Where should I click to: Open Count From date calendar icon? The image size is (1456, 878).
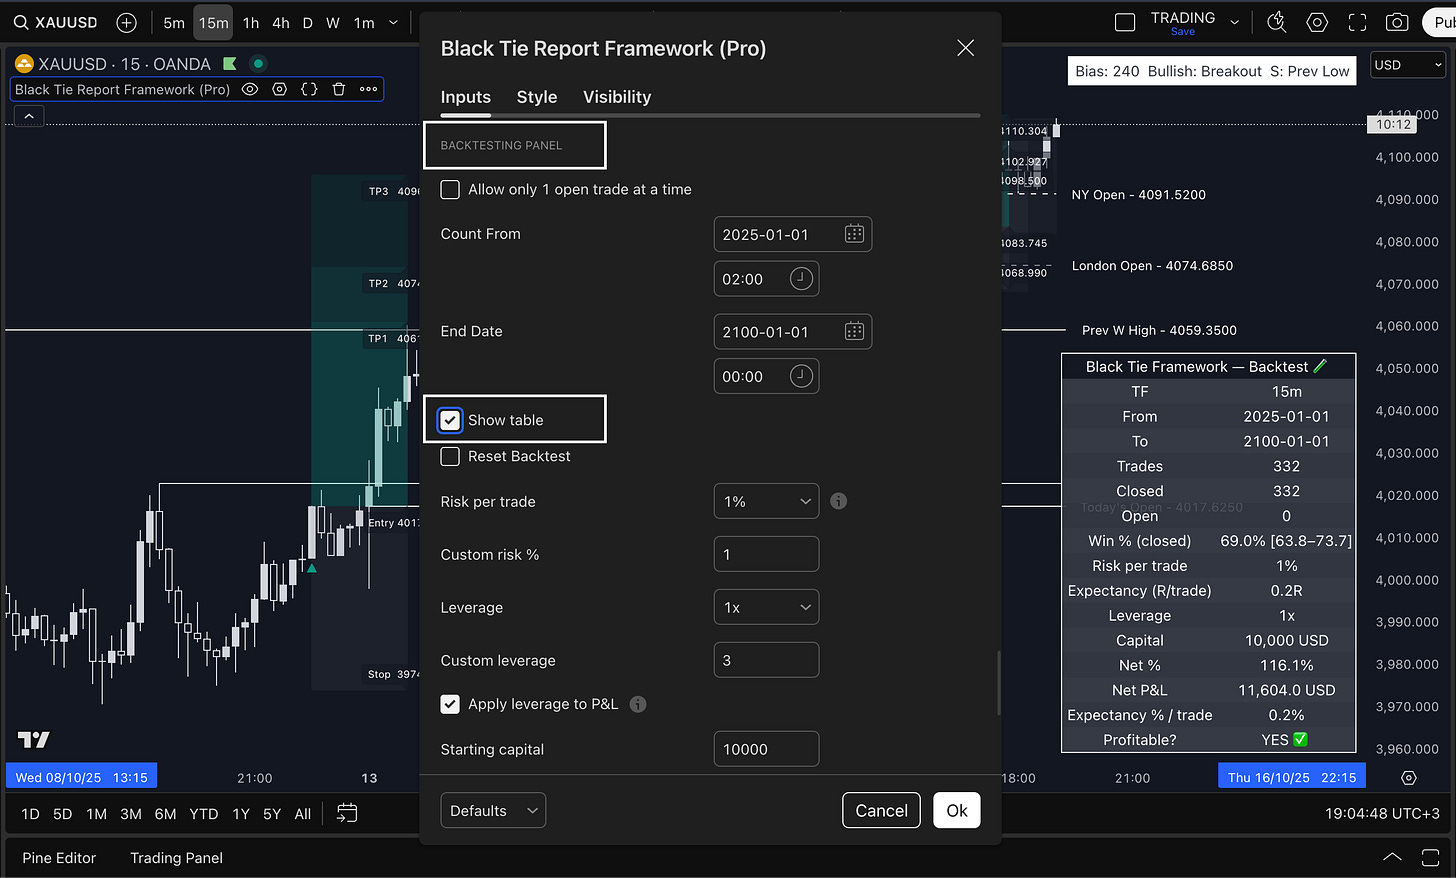pyautogui.click(x=854, y=234)
